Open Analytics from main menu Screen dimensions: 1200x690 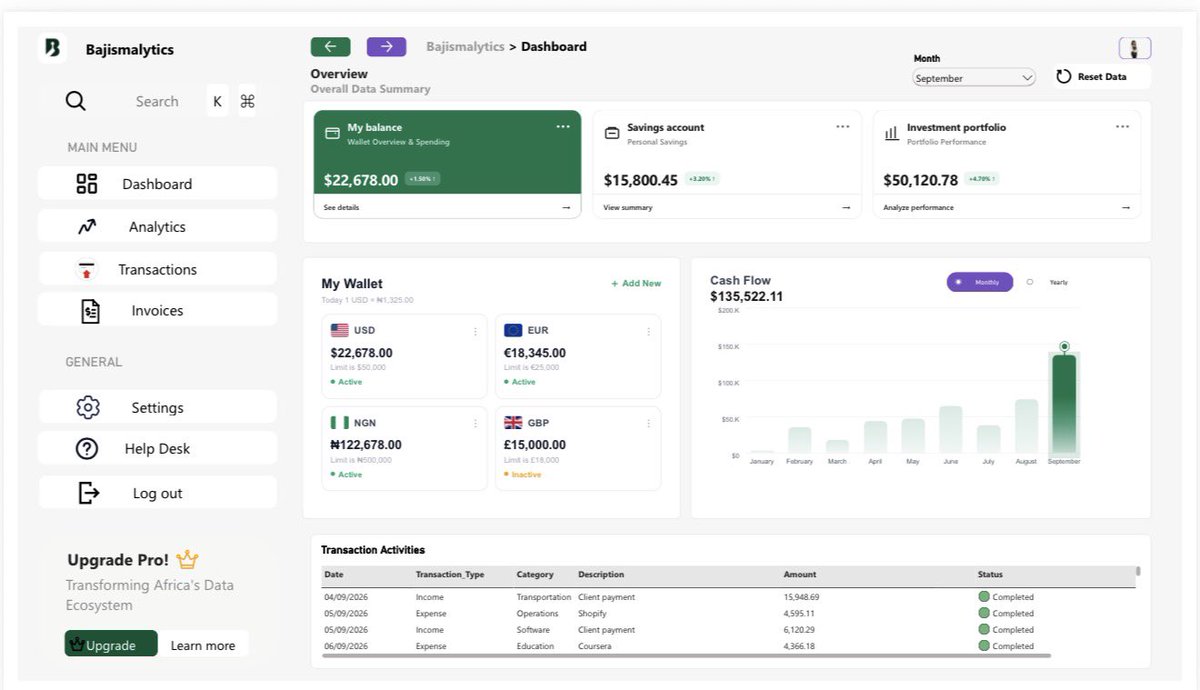[157, 227]
